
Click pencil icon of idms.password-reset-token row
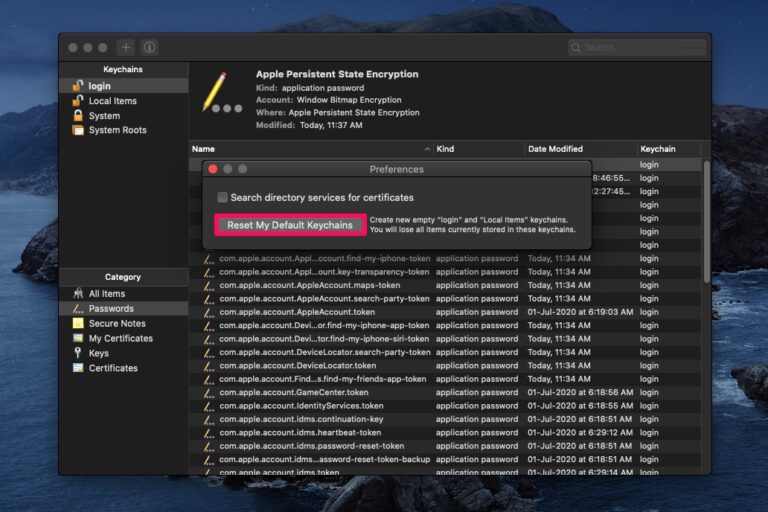tap(209, 446)
